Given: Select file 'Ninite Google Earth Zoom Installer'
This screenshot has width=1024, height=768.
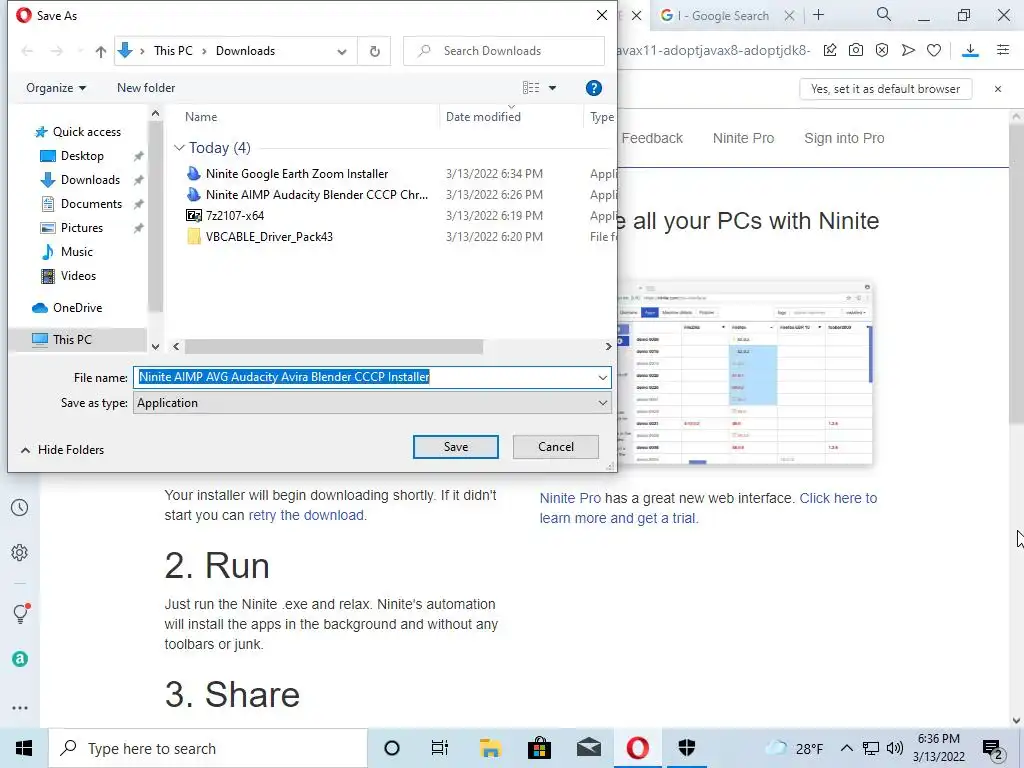Looking at the screenshot, I should [296, 174].
